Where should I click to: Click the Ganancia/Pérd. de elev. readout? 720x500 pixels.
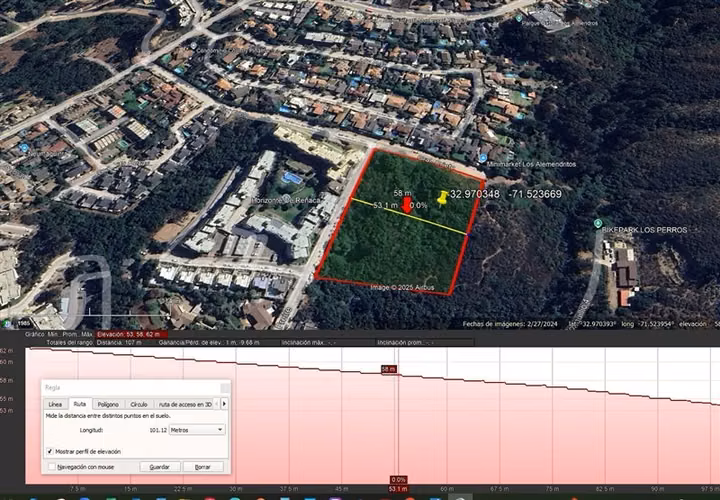pyautogui.click(x=209, y=343)
